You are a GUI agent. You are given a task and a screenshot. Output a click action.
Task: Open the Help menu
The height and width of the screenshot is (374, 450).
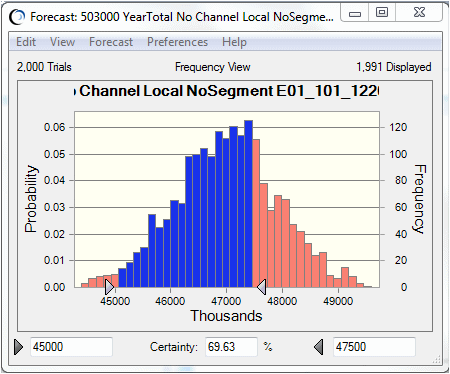234,42
